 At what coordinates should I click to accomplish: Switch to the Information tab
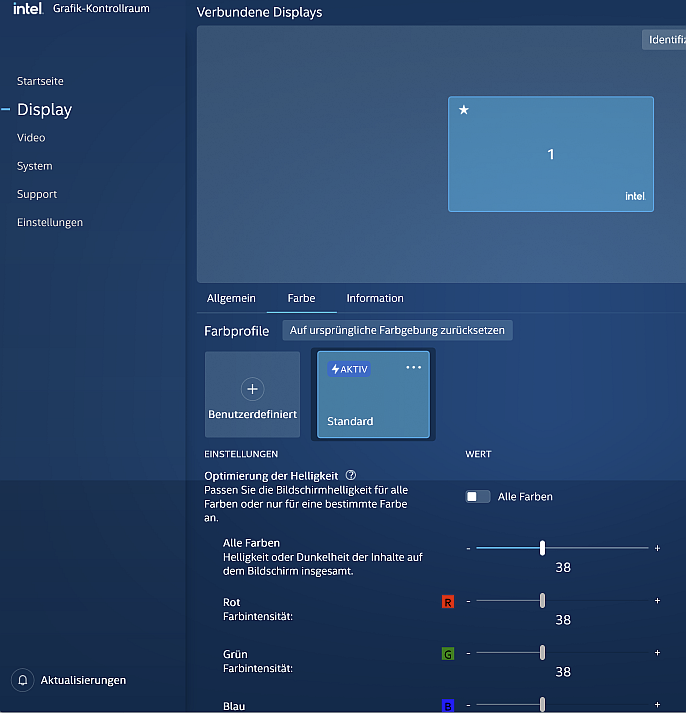click(x=375, y=298)
